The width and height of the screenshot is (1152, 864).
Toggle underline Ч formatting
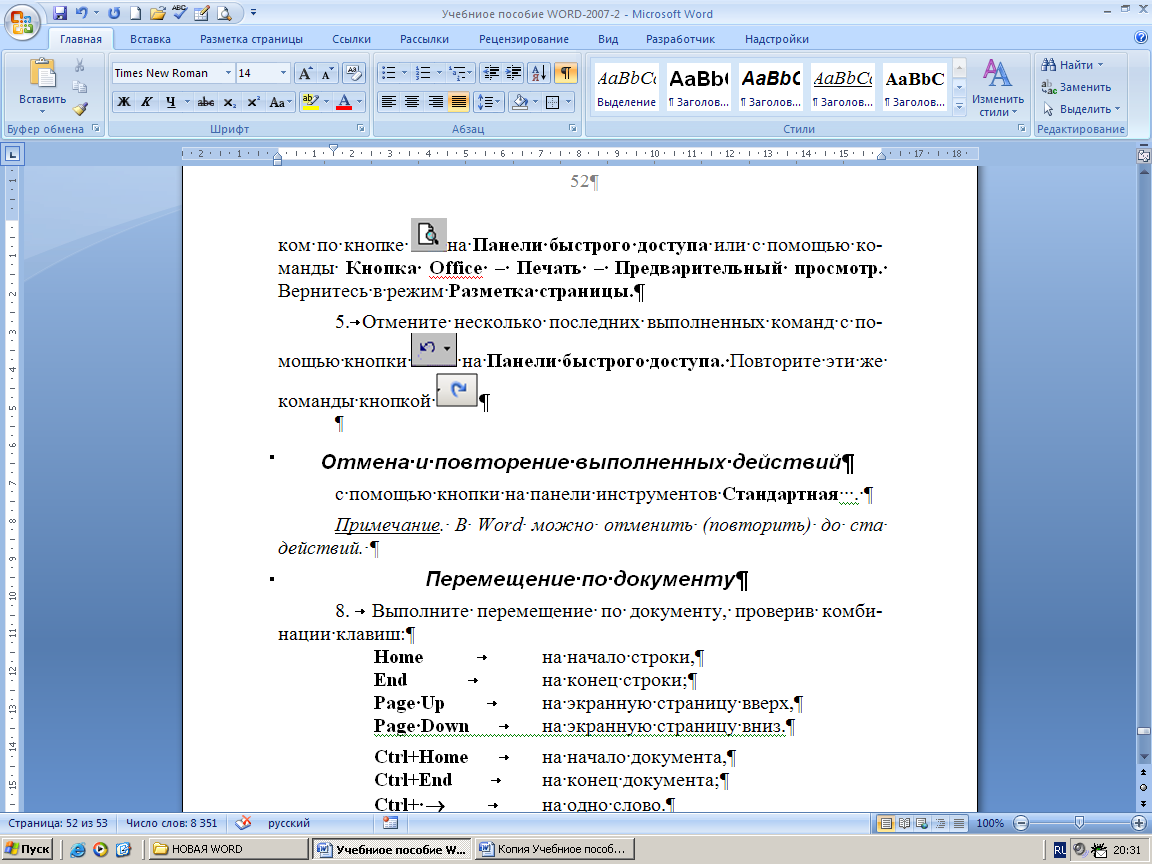point(170,102)
